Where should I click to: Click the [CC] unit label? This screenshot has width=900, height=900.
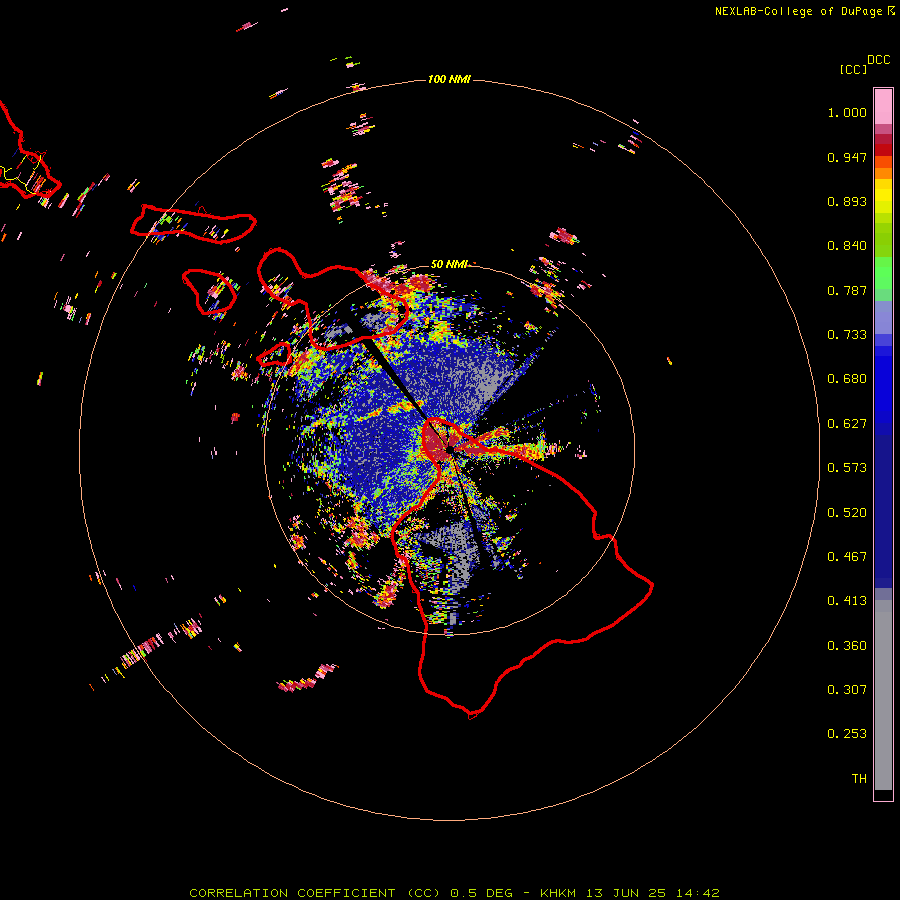coord(853,69)
